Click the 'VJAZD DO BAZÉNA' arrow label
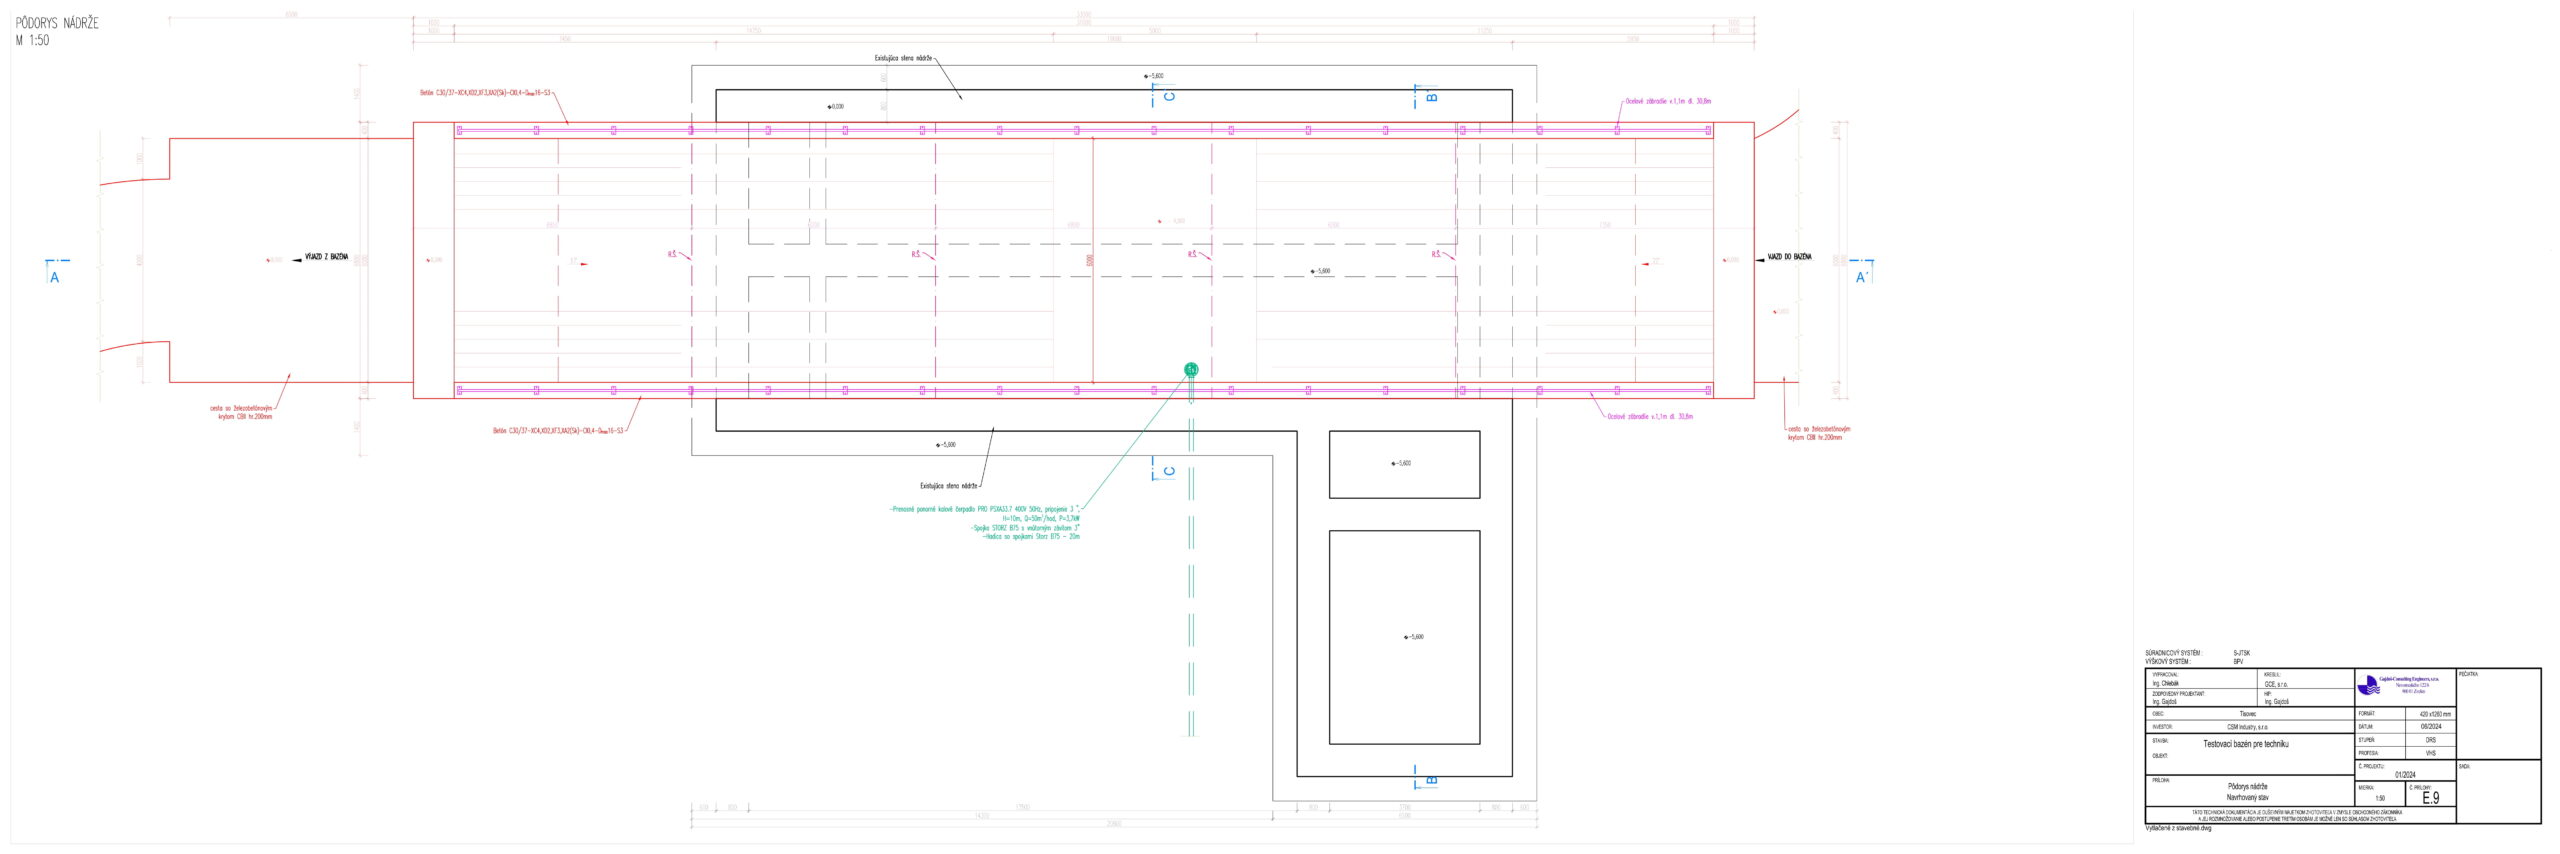 (x=1788, y=257)
